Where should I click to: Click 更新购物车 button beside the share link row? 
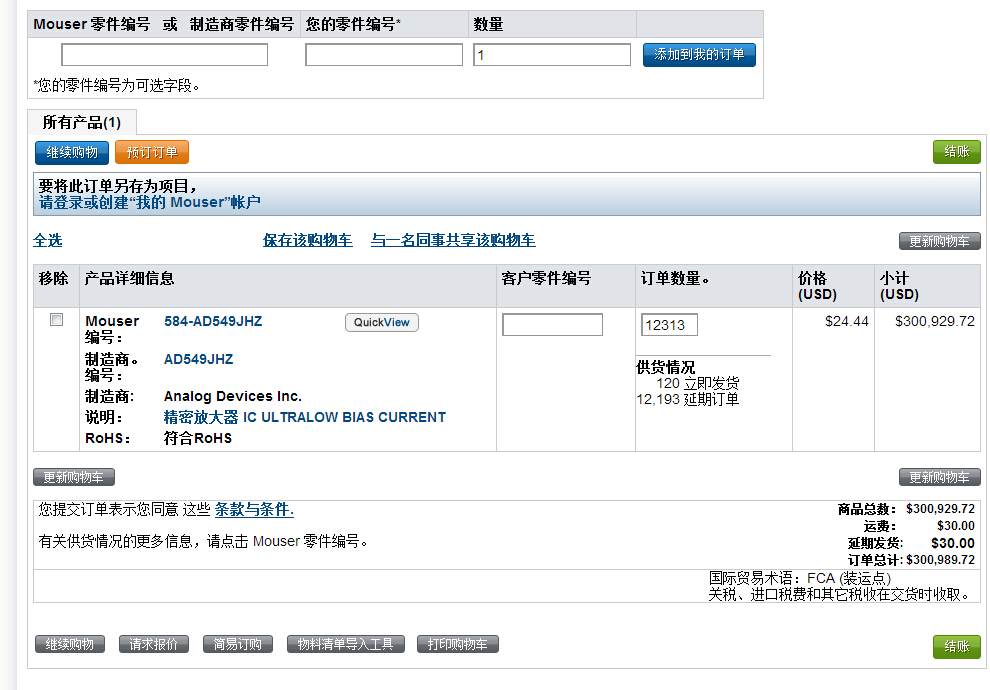click(x=939, y=241)
